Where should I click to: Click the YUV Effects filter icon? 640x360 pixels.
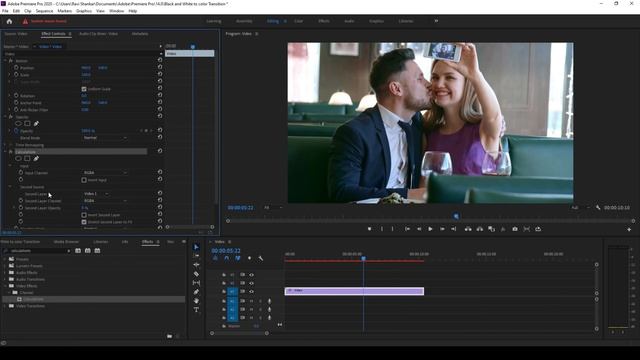click(97, 251)
